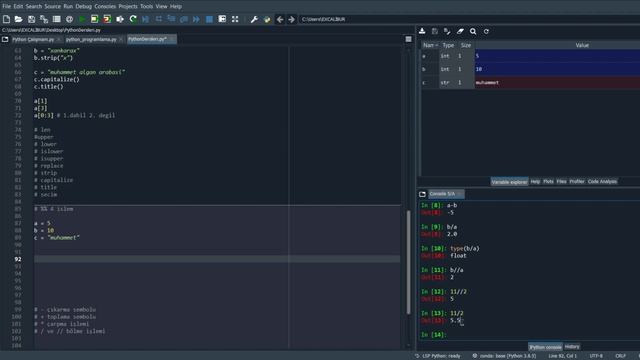Run current cell and advance

coord(107,19)
